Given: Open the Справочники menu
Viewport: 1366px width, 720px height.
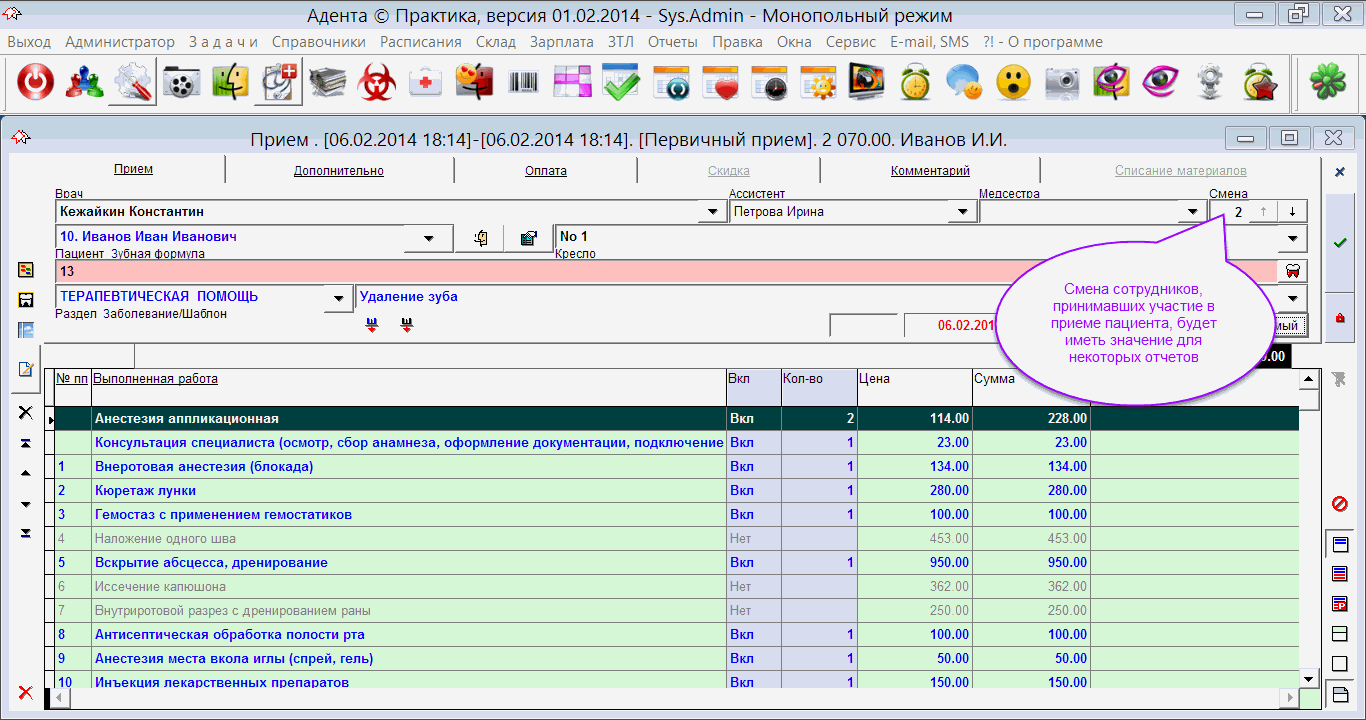Looking at the screenshot, I should 318,42.
